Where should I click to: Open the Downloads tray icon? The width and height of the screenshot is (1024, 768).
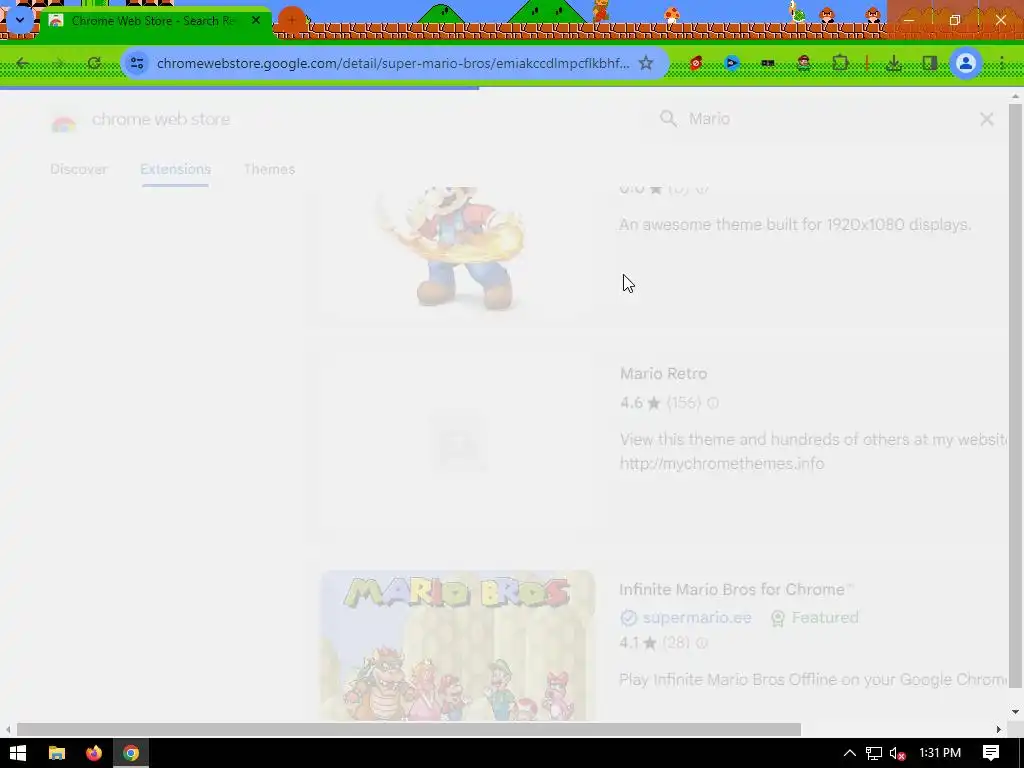[894, 63]
